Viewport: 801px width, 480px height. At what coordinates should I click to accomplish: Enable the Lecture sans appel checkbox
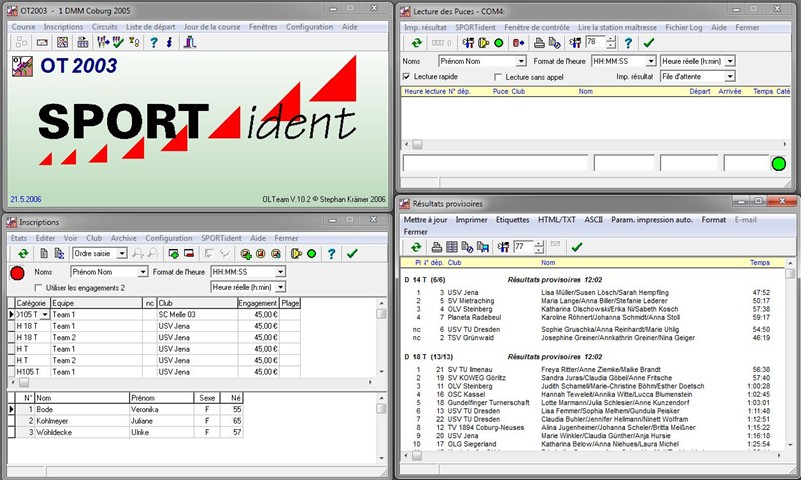[x=498, y=77]
